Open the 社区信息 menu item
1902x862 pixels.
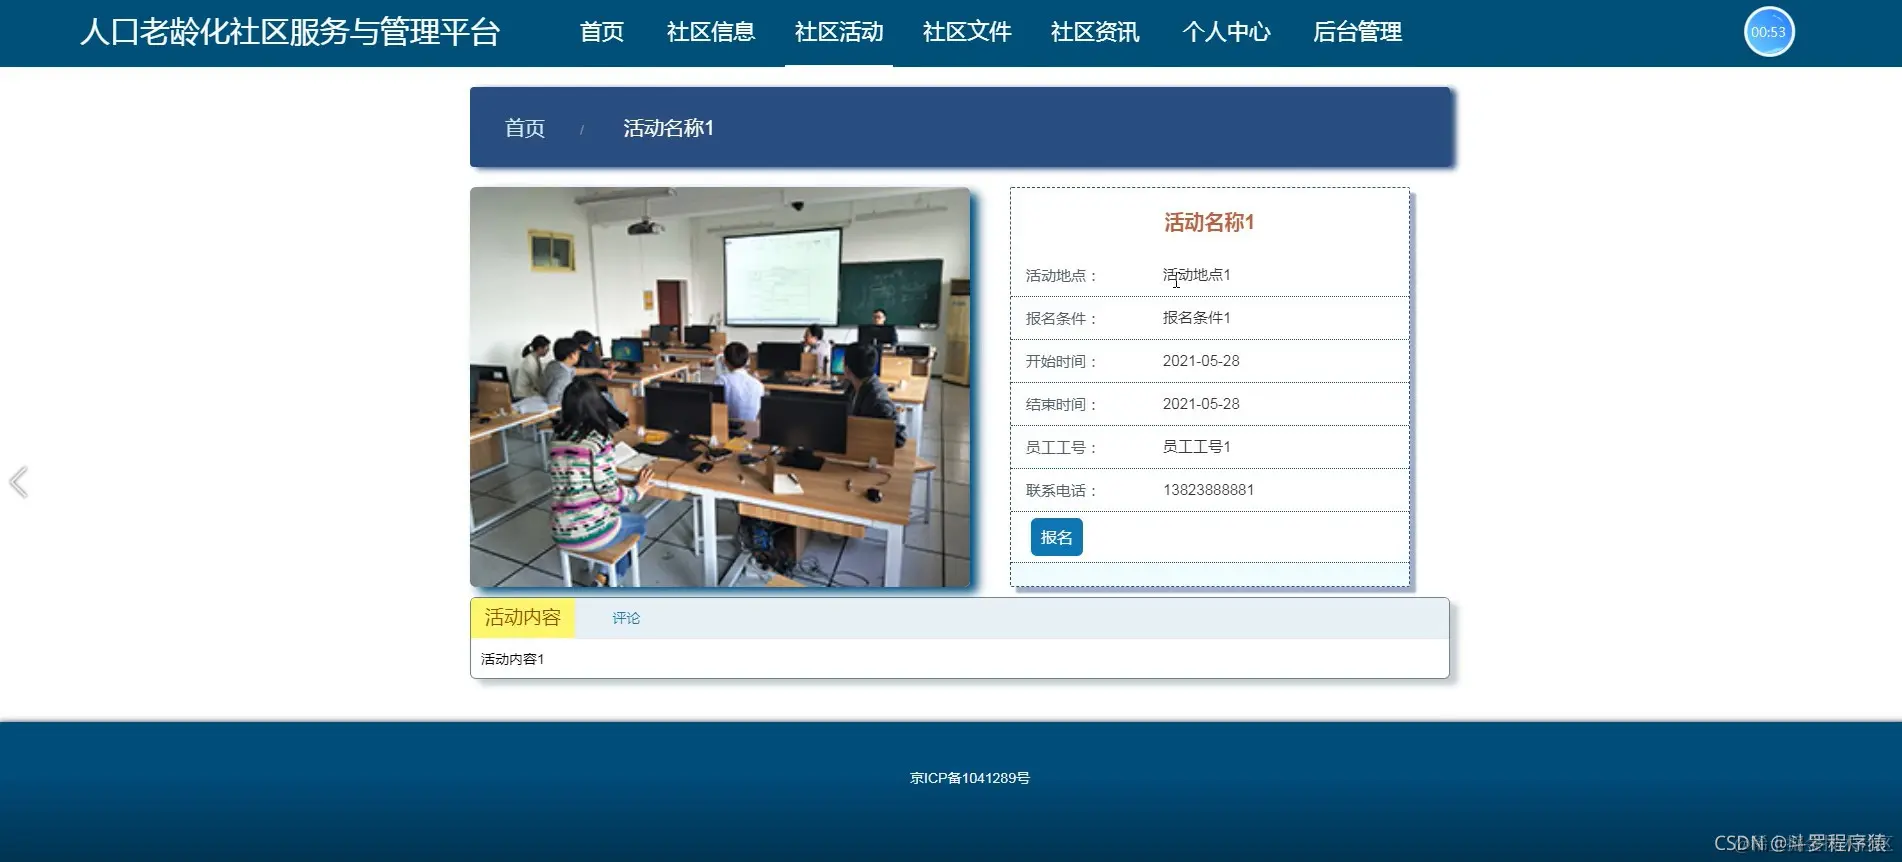tap(710, 32)
